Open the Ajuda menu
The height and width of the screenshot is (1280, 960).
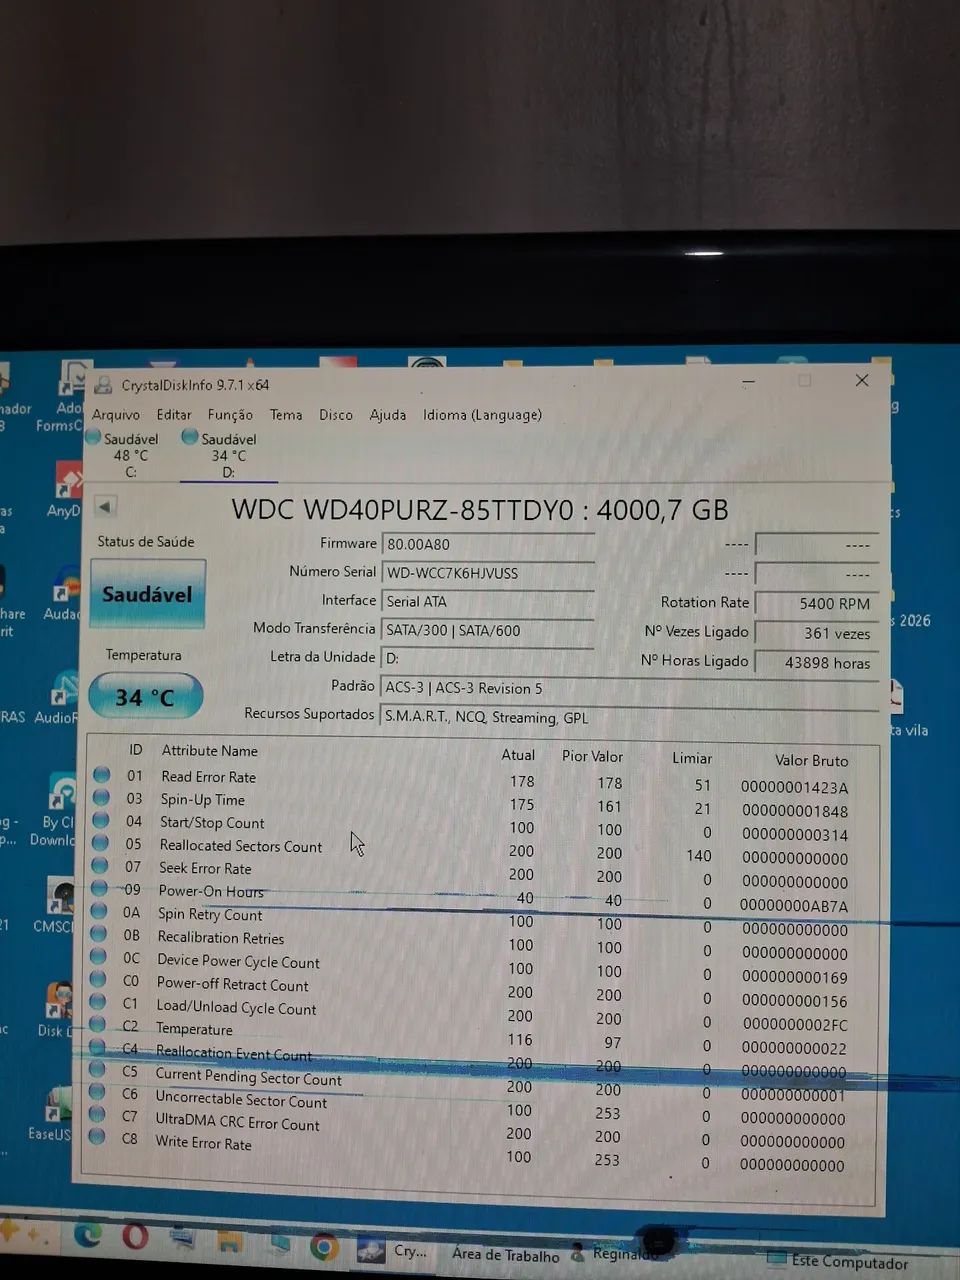tap(388, 414)
